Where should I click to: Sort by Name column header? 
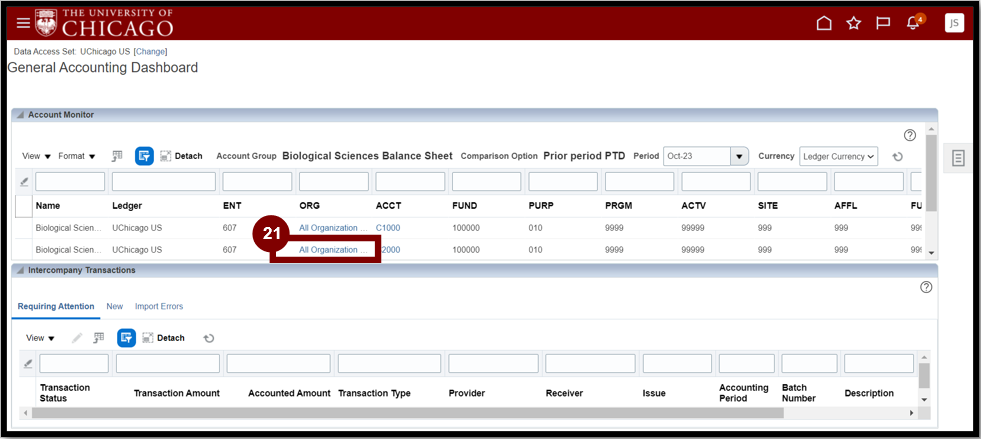coord(48,206)
